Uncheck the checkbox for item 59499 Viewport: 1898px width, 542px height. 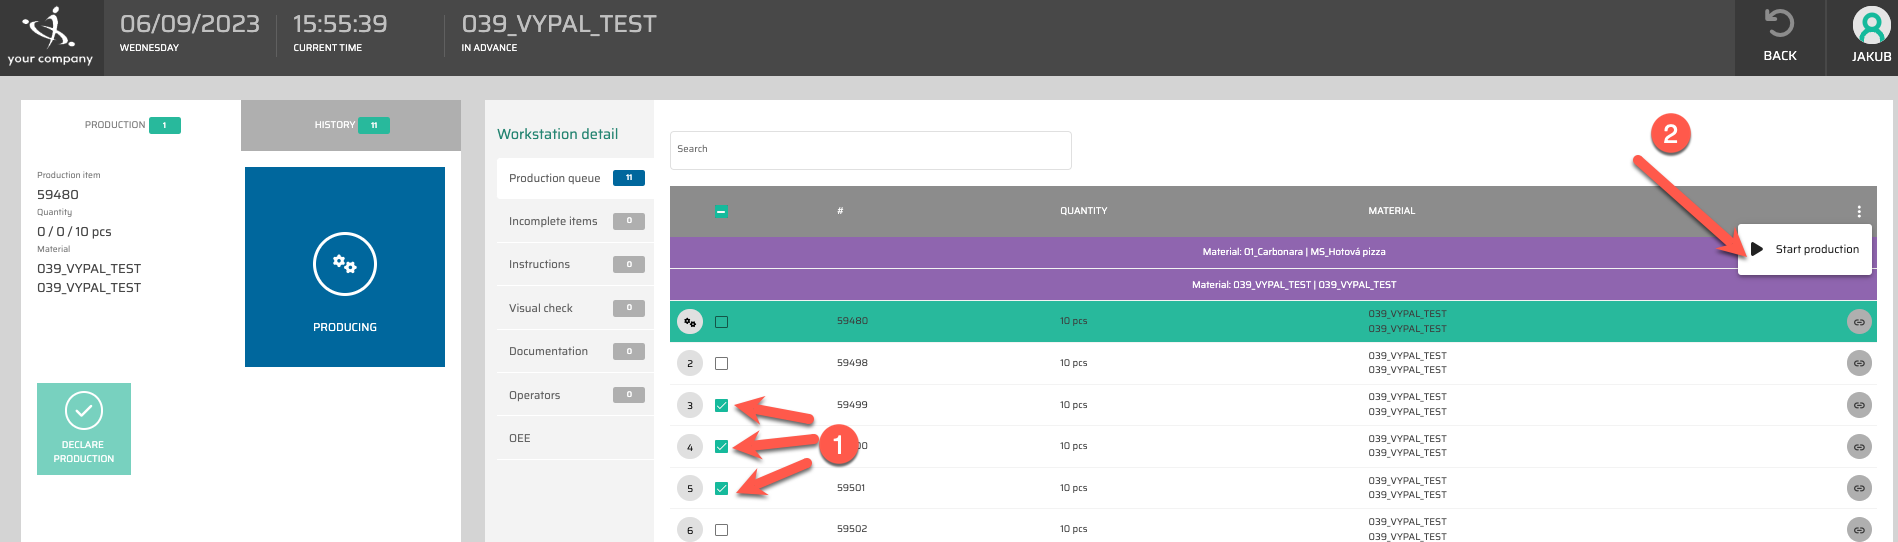pos(721,405)
